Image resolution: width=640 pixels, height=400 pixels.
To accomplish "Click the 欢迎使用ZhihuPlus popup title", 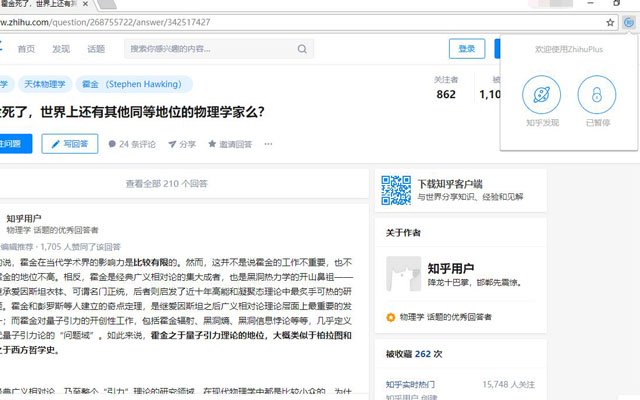I will coord(569,49).
